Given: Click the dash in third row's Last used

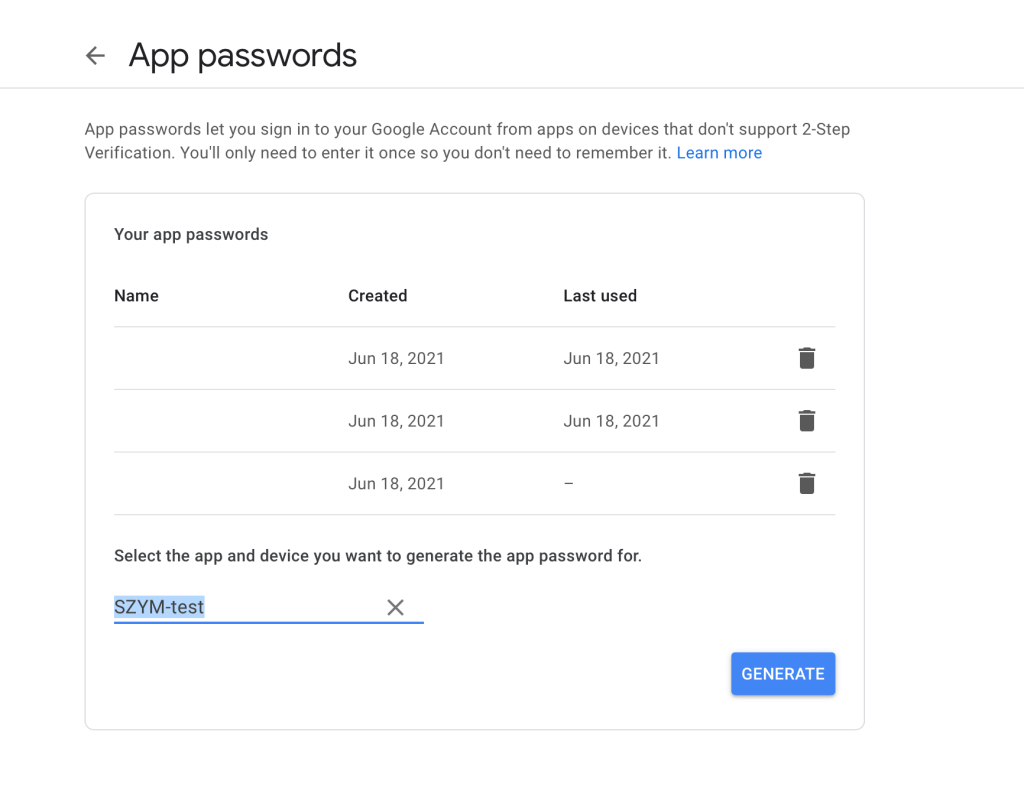Looking at the screenshot, I should point(568,484).
